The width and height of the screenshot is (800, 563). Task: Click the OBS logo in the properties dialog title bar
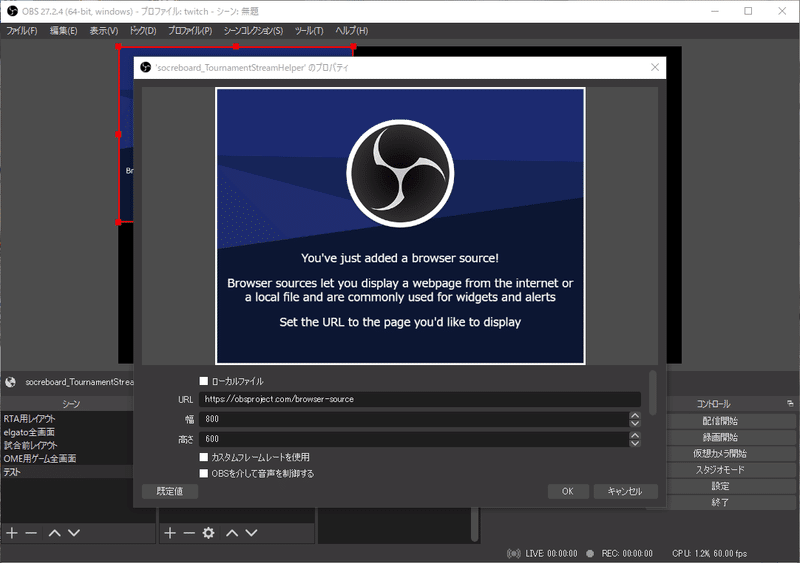[145, 67]
